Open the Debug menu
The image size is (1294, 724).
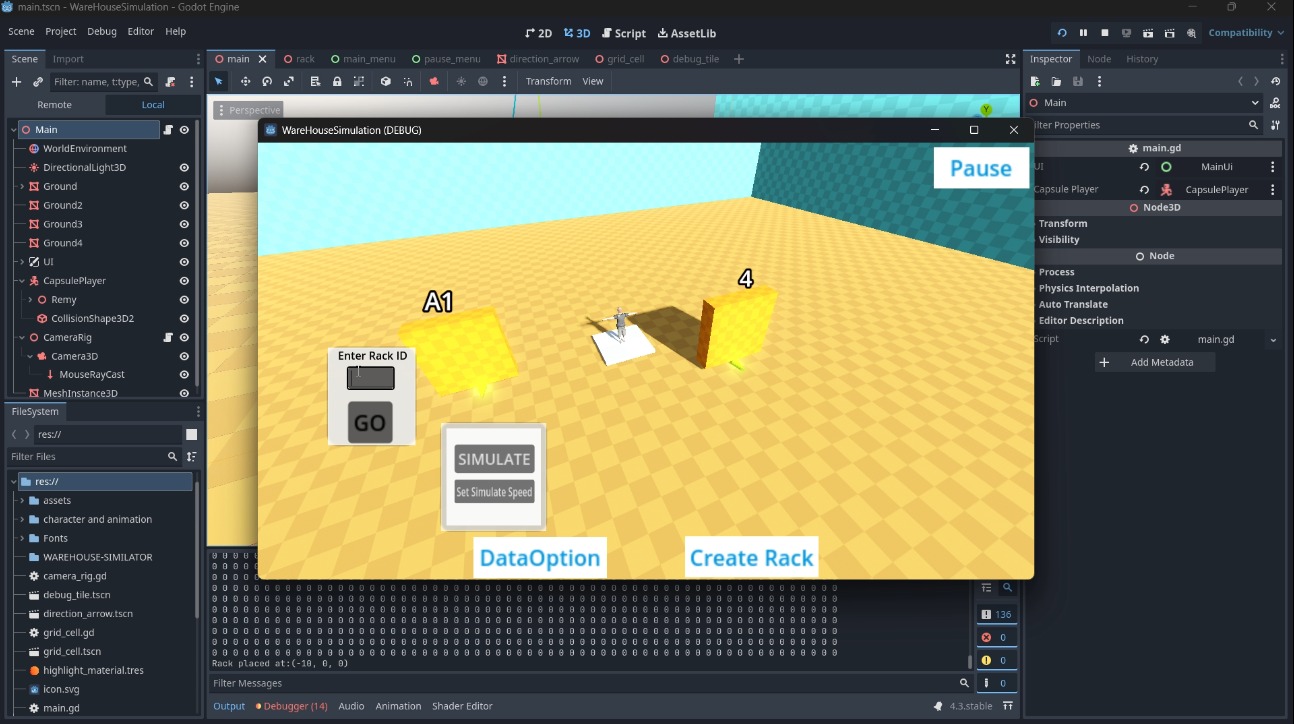[x=101, y=32]
